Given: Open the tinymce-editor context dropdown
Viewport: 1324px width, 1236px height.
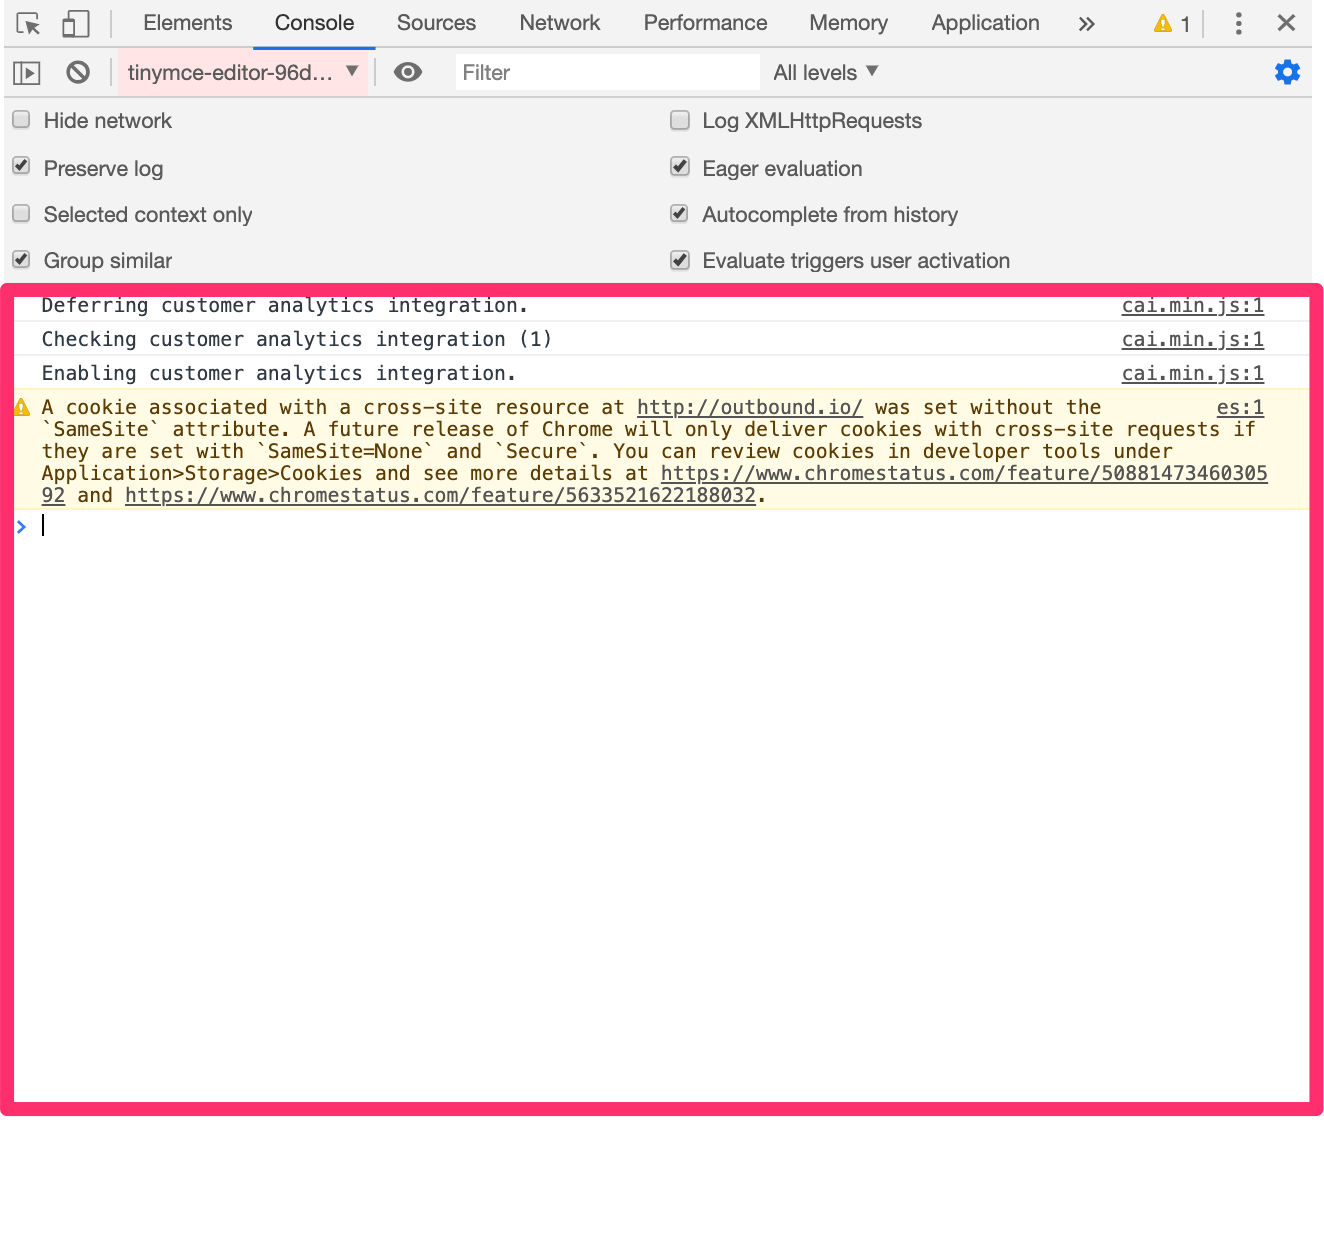Looking at the screenshot, I should pyautogui.click(x=242, y=72).
